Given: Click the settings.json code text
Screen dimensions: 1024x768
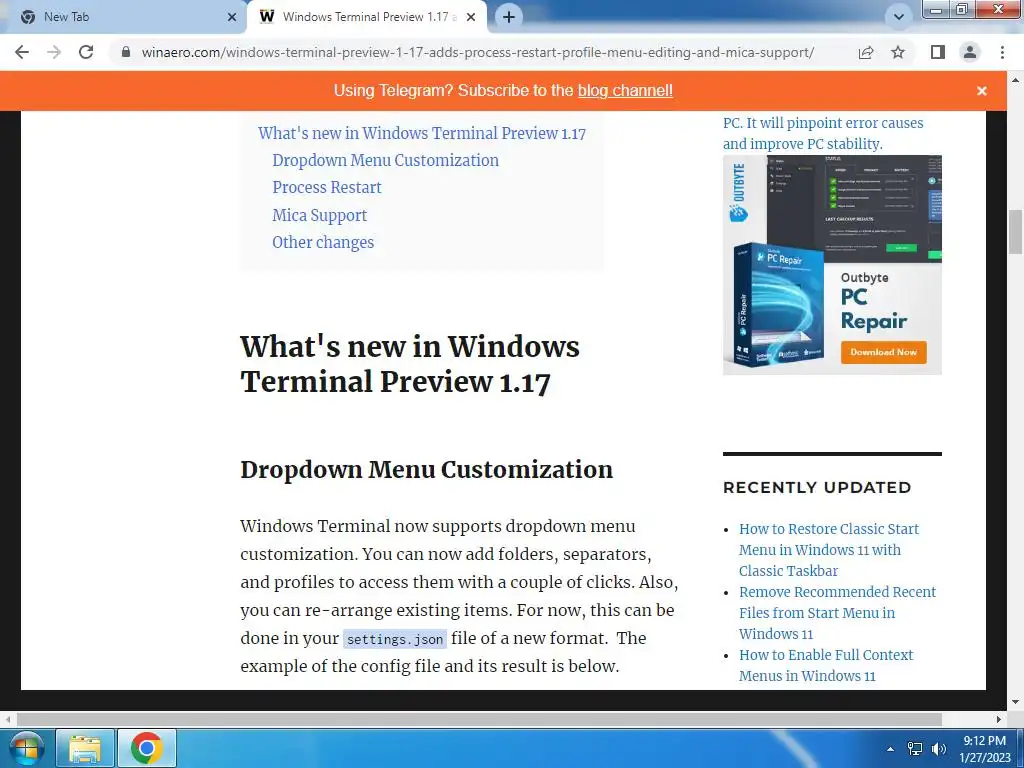Looking at the screenshot, I should tap(394, 639).
